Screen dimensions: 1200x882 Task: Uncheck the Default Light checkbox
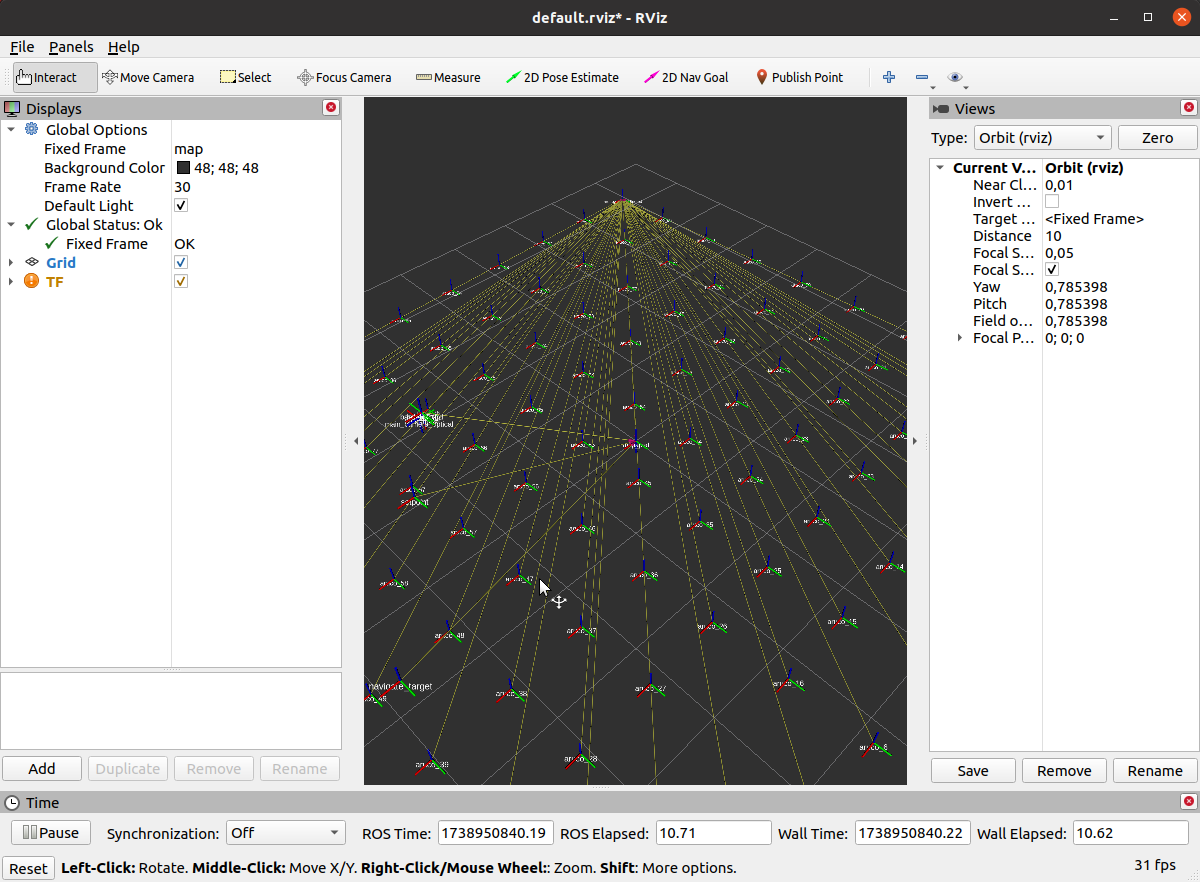click(181, 206)
